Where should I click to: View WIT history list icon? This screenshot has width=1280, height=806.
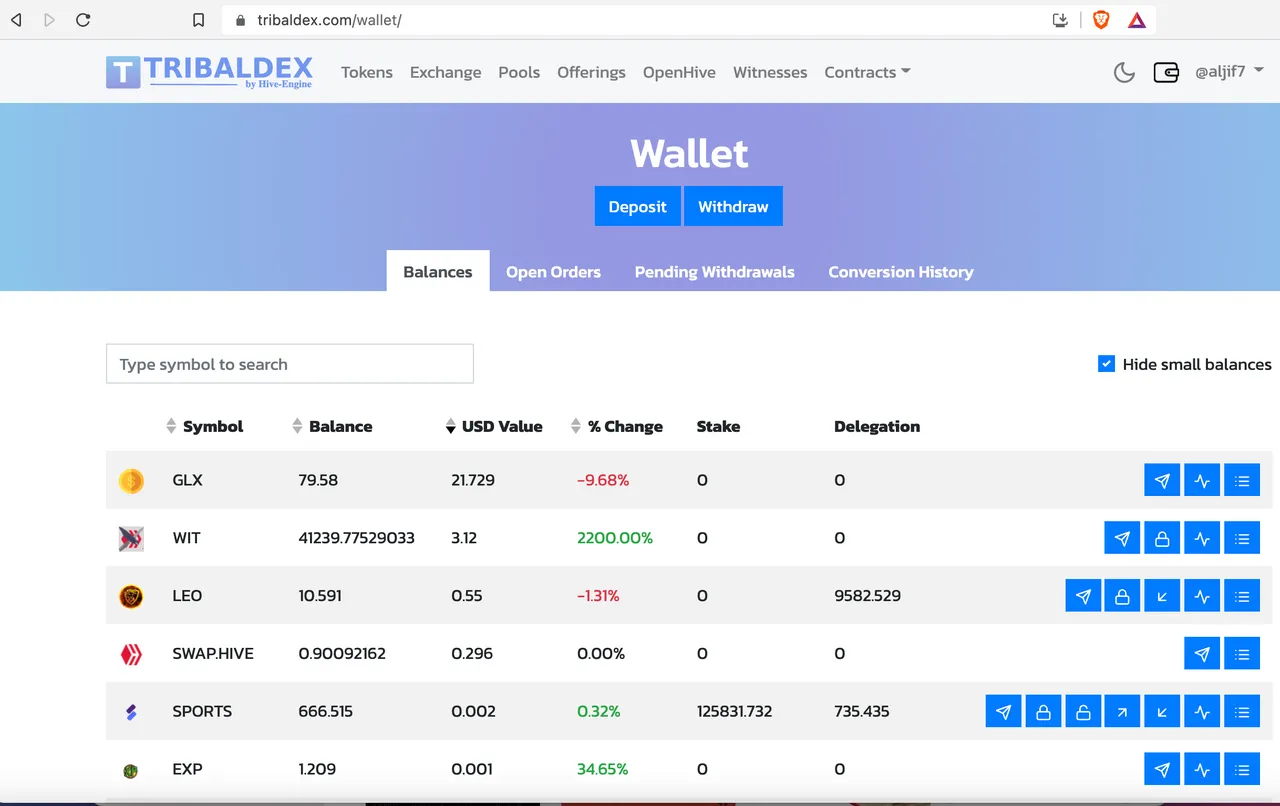[x=1242, y=538]
